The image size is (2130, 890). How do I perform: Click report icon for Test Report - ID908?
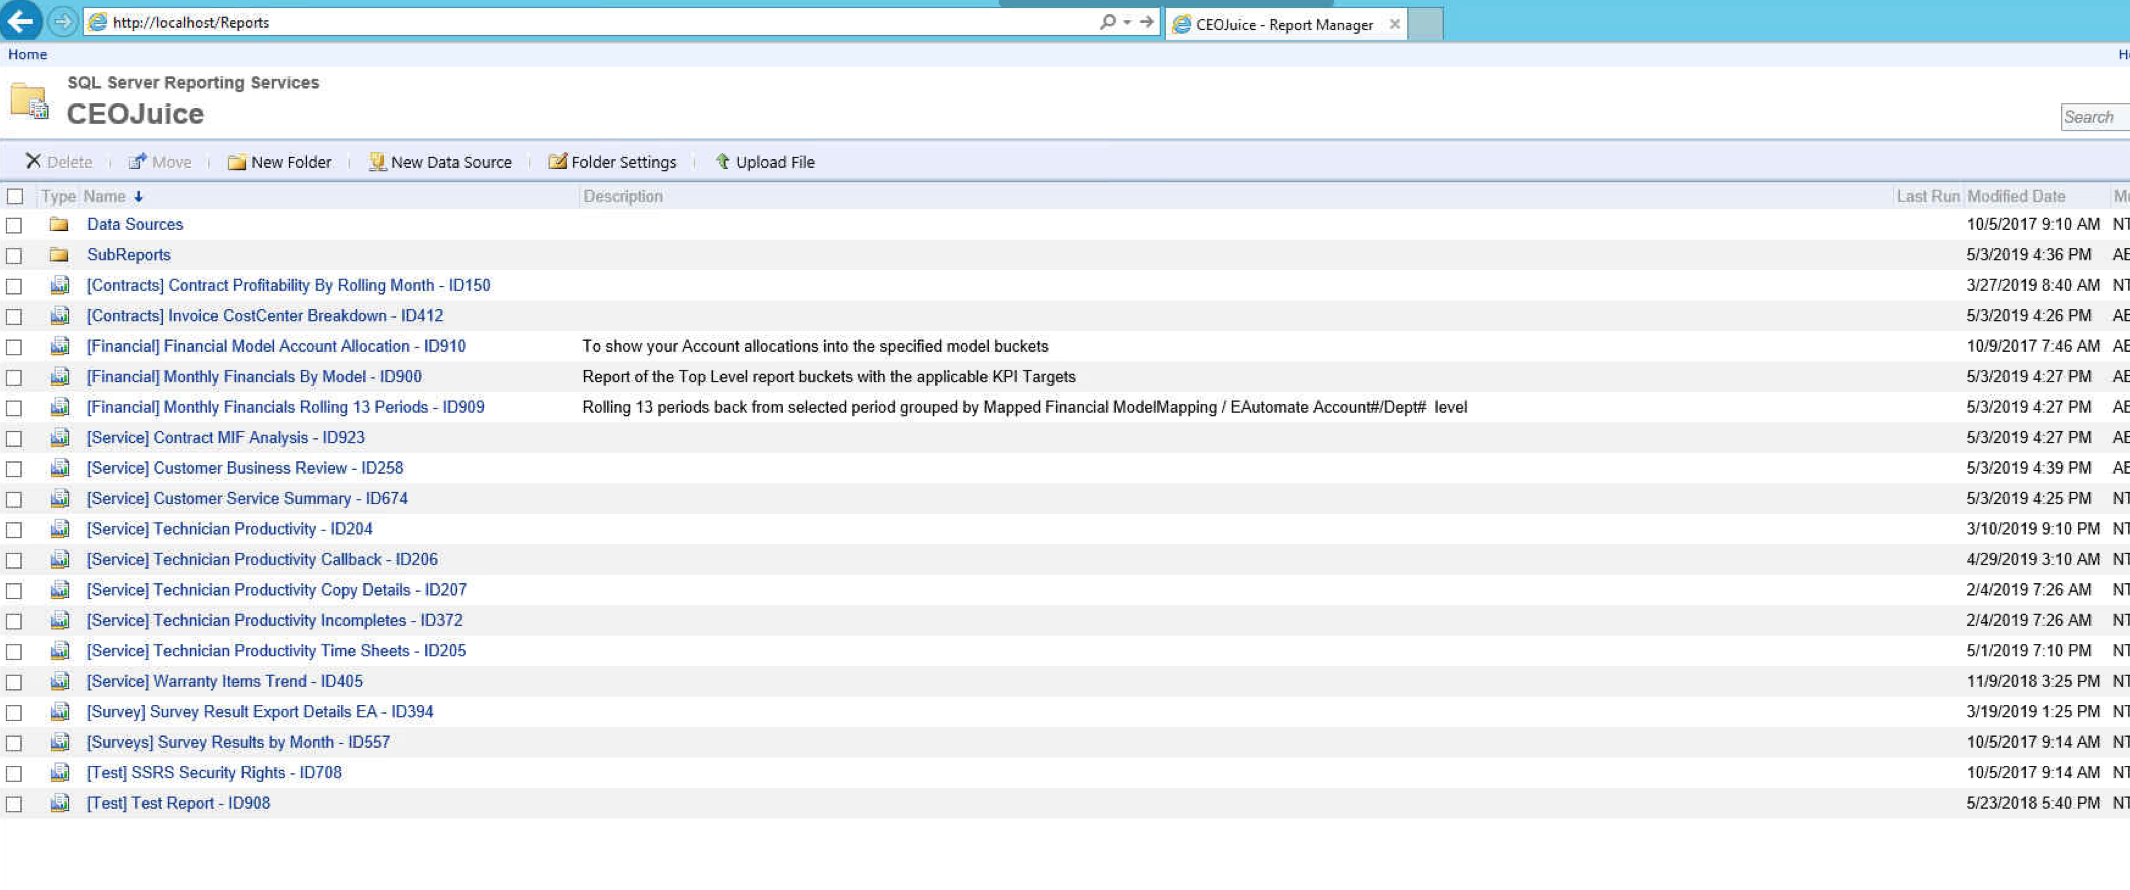(x=60, y=803)
